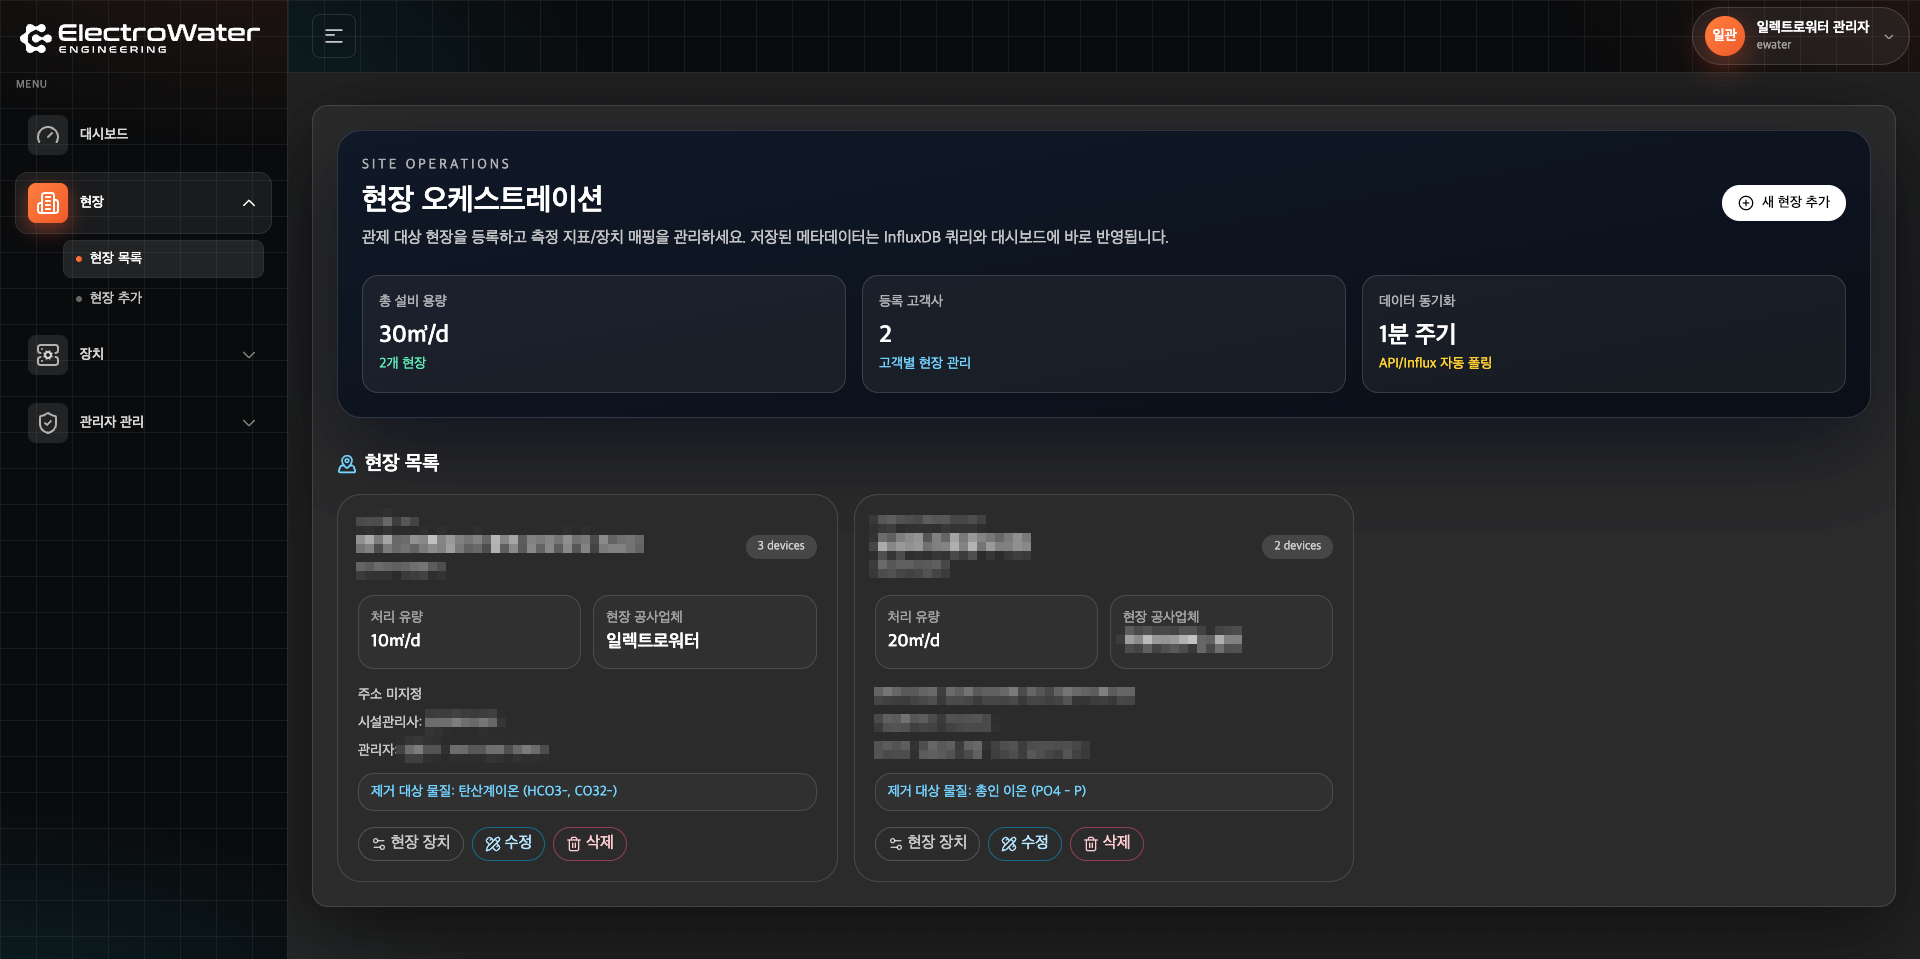Open the 일렉트로워터 관리자 account dropdown
This screenshot has height=959, width=1920.
[1888, 36]
